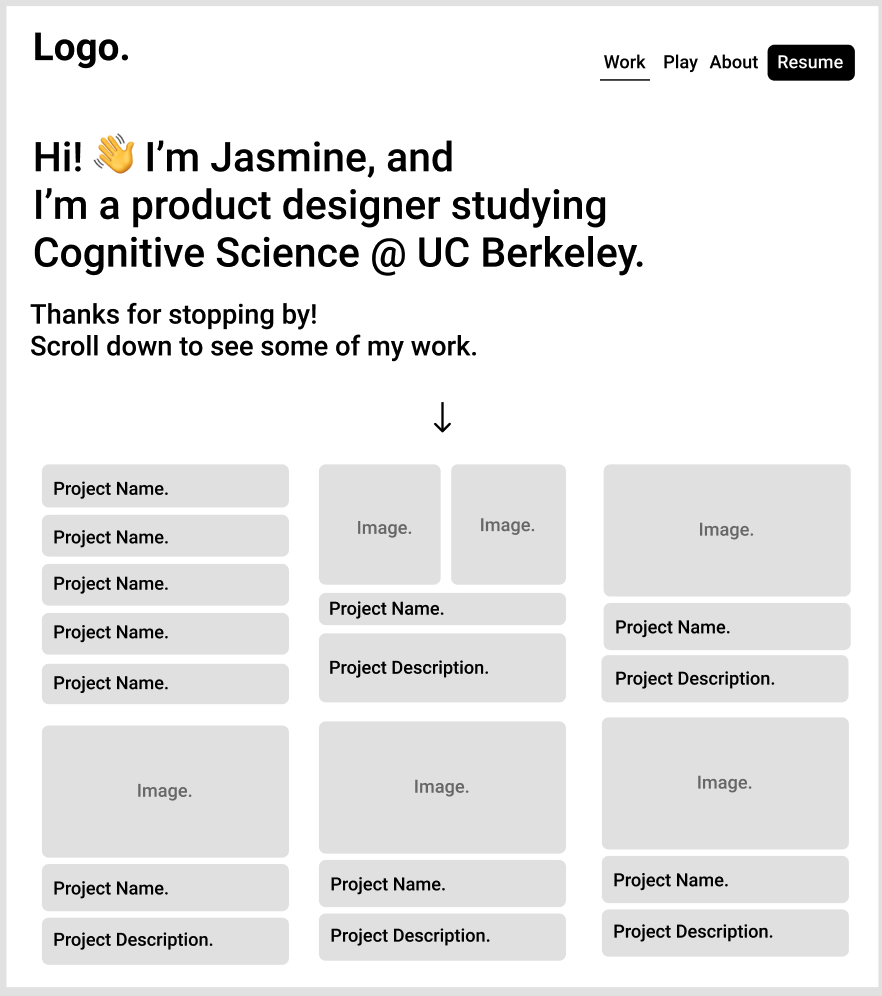Open the Work navigation tab
This screenshot has height=996, width=882.
pos(624,62)
